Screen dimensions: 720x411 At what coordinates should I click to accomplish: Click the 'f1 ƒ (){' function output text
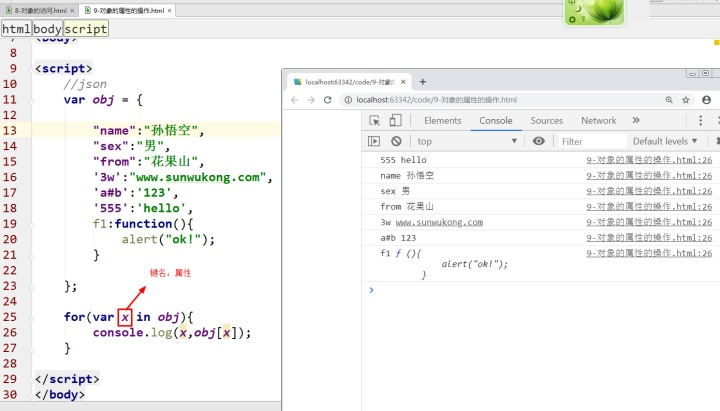coord(400,253)
